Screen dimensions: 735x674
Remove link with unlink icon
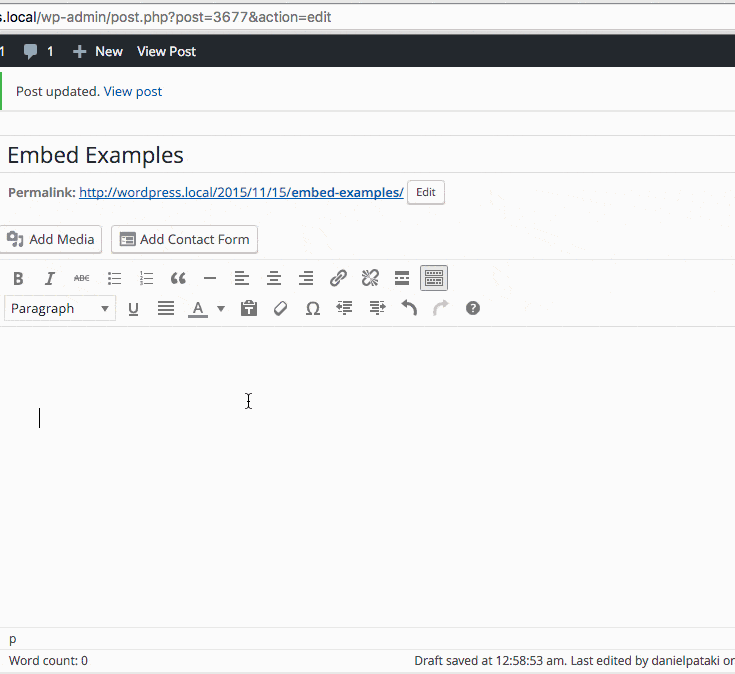click(x=370, y=278)
